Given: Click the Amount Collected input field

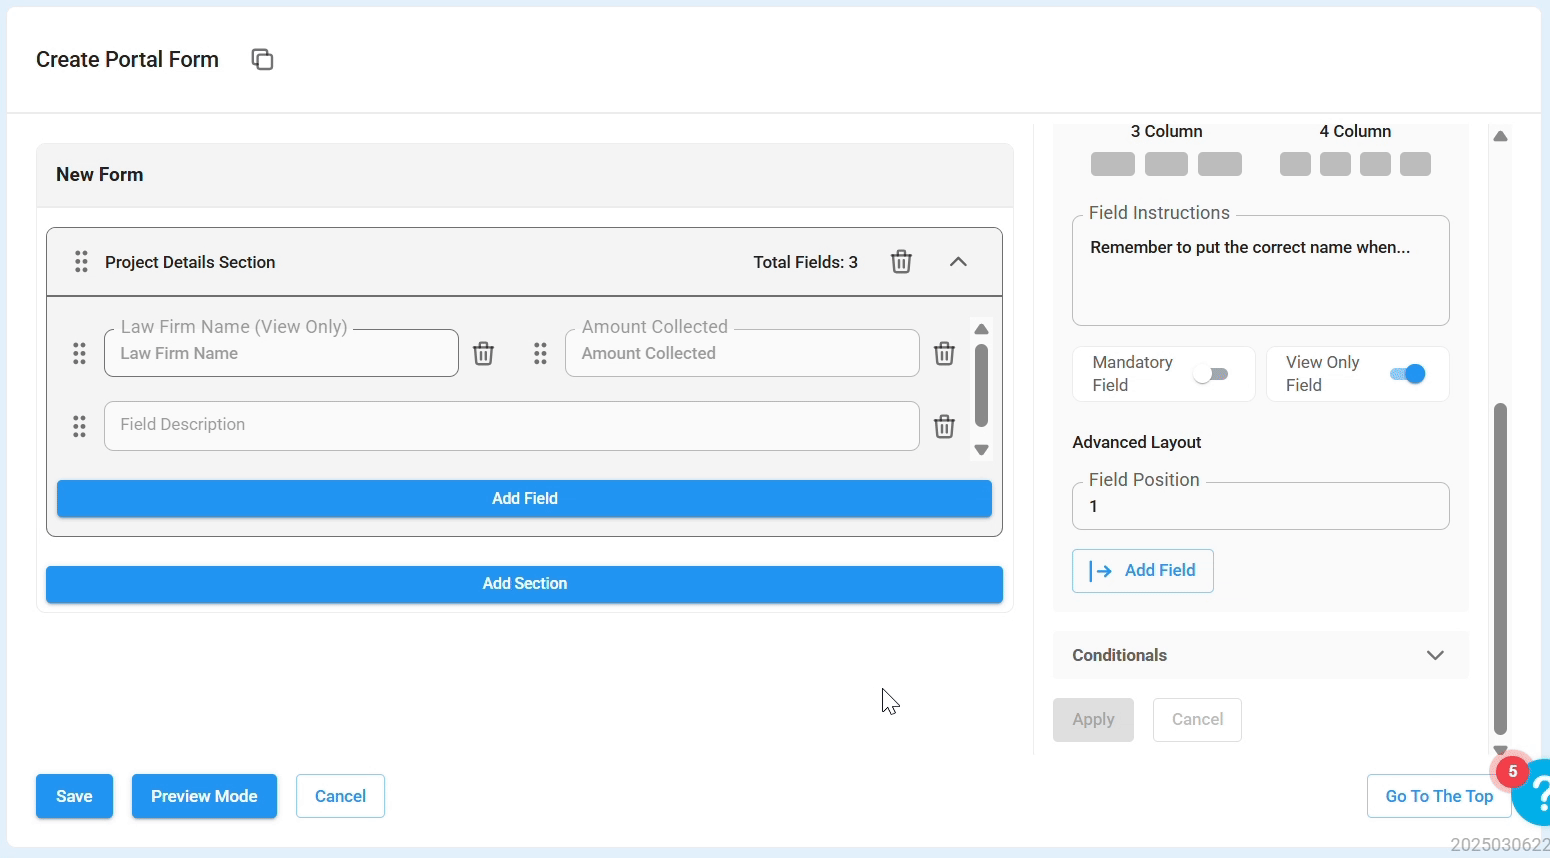Looking at the screenshot, I should point(742,353).
